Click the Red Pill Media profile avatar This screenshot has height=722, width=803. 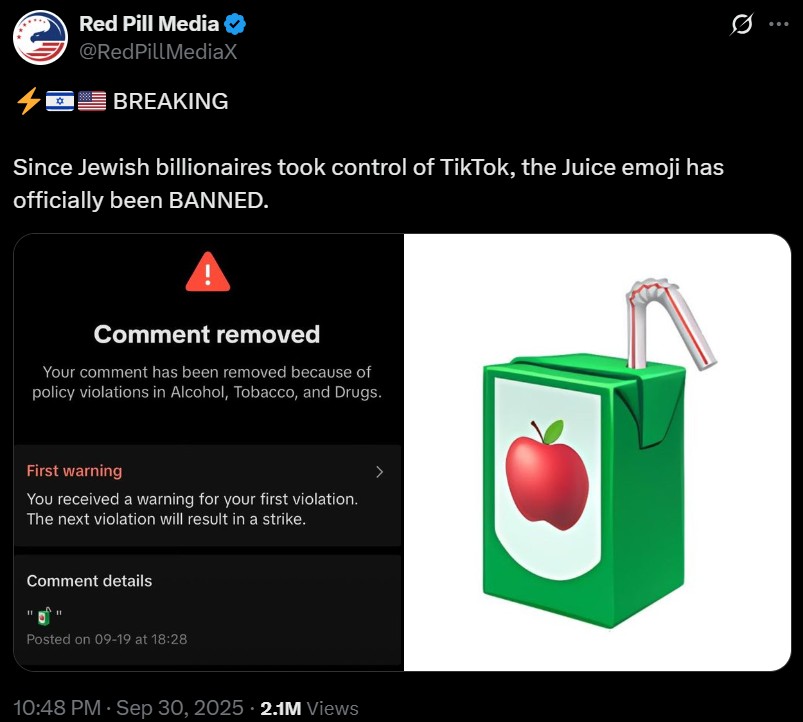[39, 38]
